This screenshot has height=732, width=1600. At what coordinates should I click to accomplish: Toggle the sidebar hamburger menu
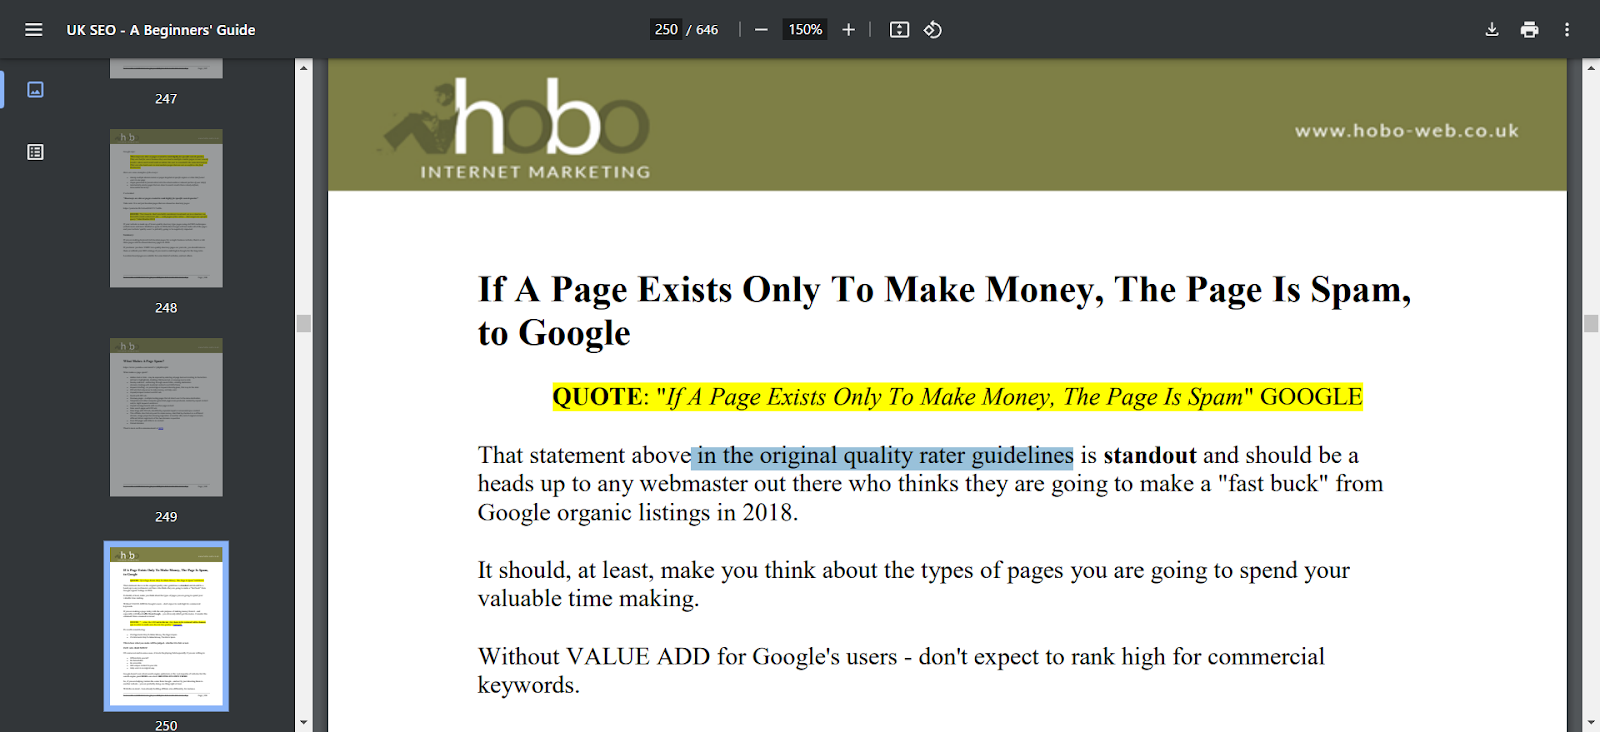tap(33, 30)
